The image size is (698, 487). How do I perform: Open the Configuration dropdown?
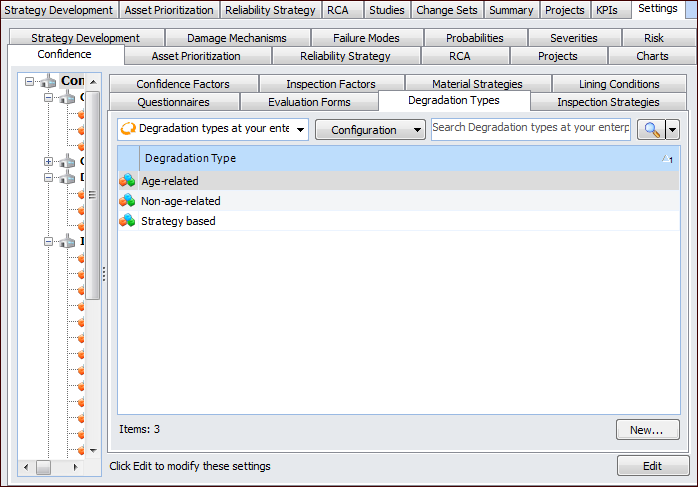pos(370,130)
